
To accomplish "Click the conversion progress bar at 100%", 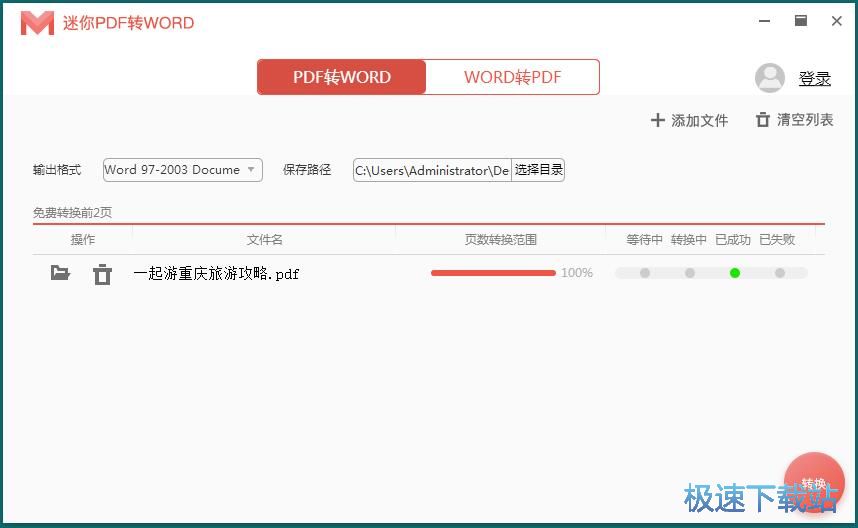I will click(493, 272).
